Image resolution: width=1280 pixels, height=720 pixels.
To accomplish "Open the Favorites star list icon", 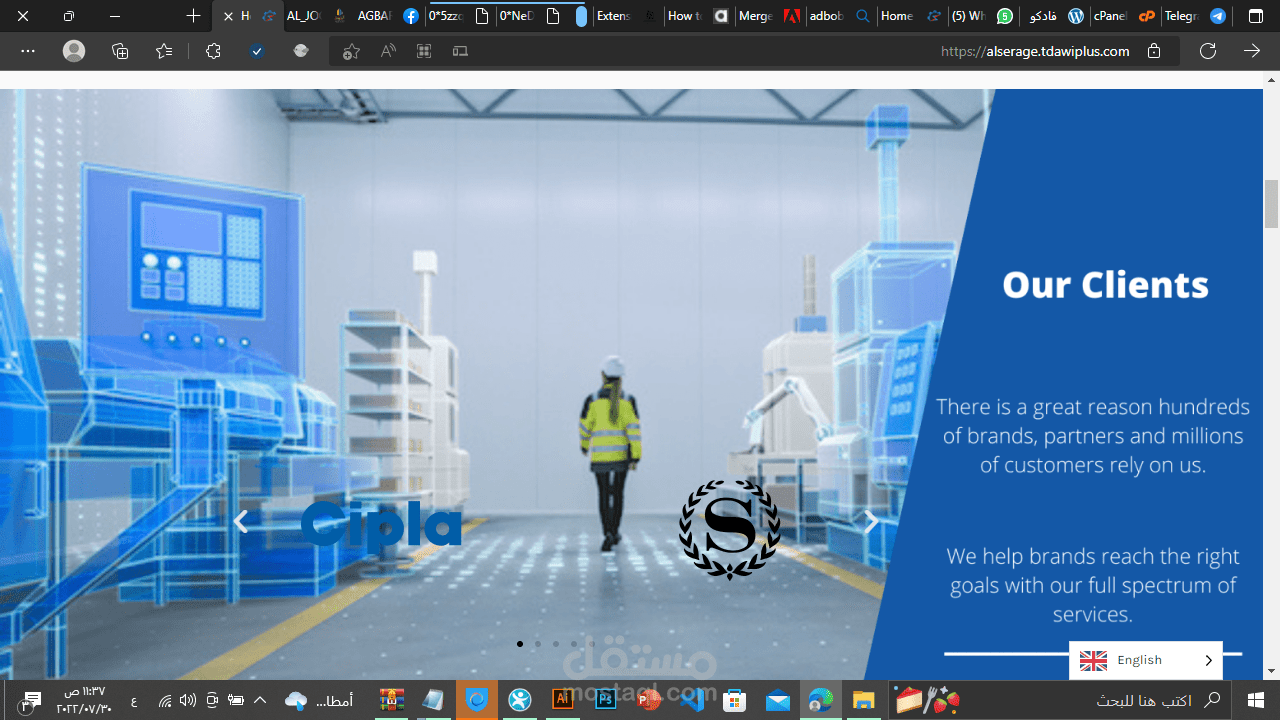I will coord(164,51).
